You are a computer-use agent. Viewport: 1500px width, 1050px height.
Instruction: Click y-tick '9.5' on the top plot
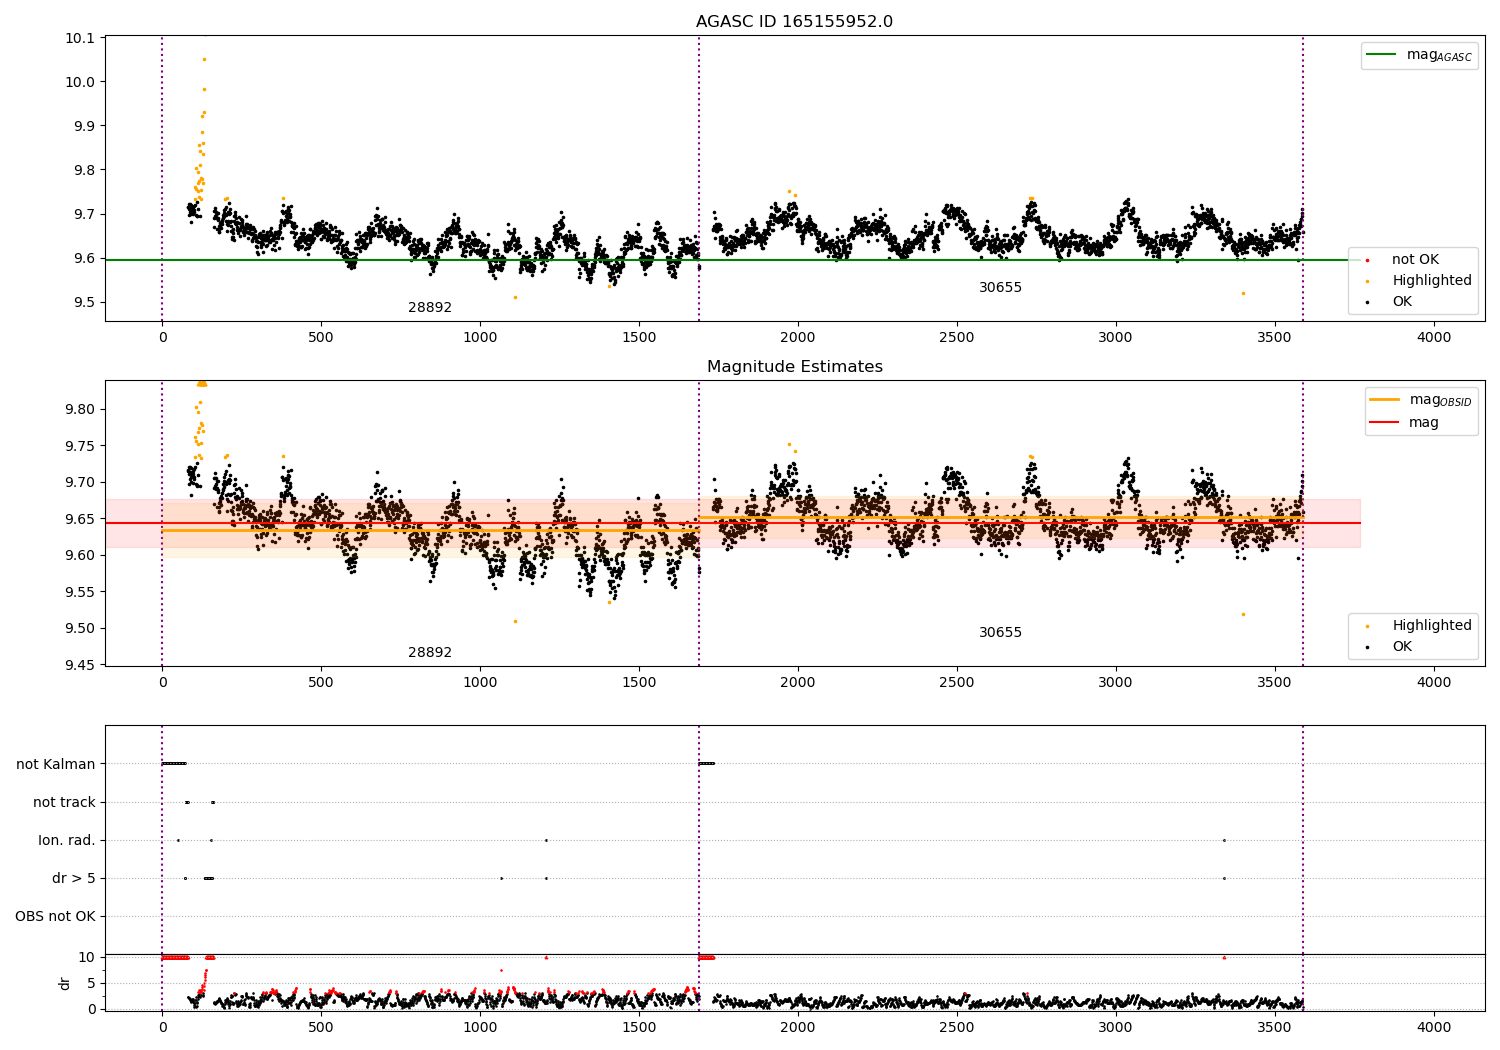click(85, 302)
